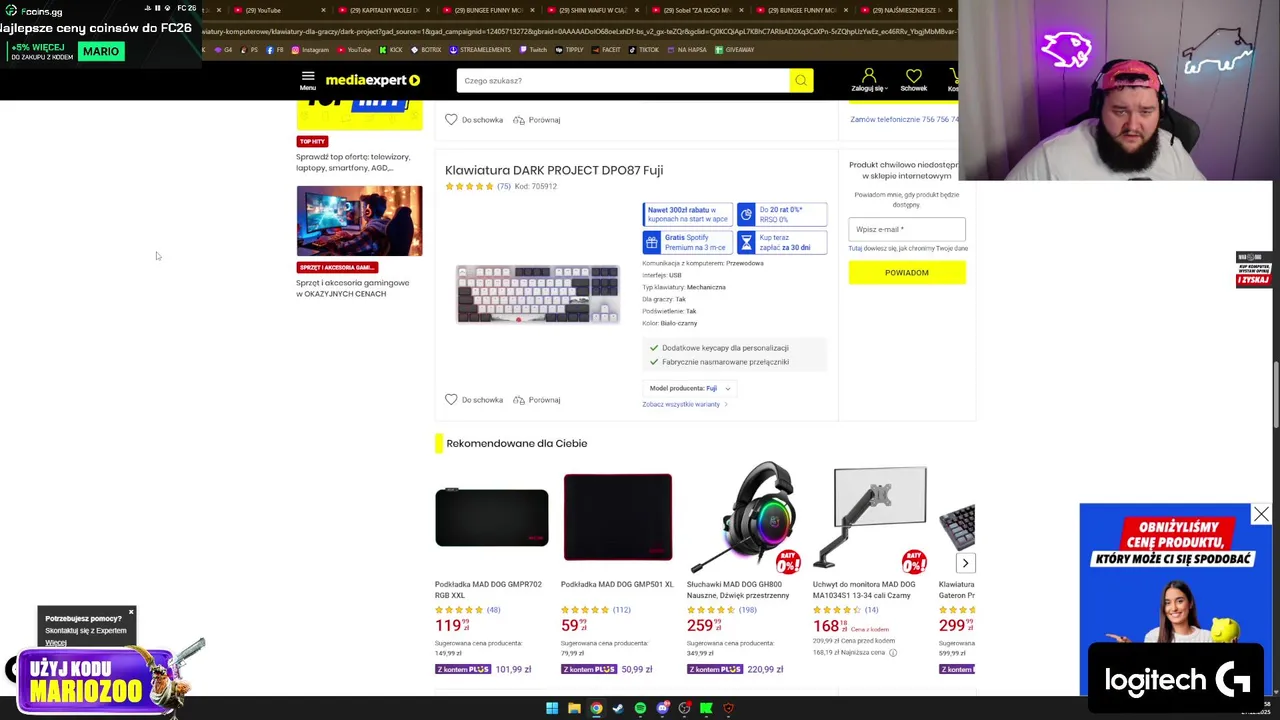Image resolution: width=1280 pixels, height=720 pixels.
Task: Open the Windows Start button
Action: [552, 708]
